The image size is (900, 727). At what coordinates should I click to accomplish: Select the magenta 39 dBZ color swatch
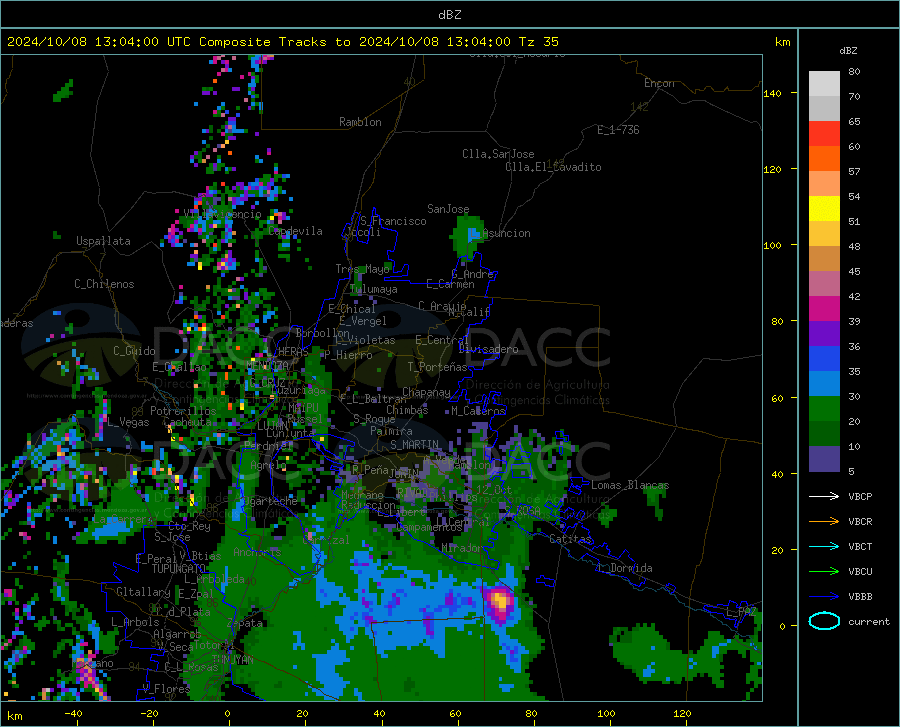coord(824,309)
